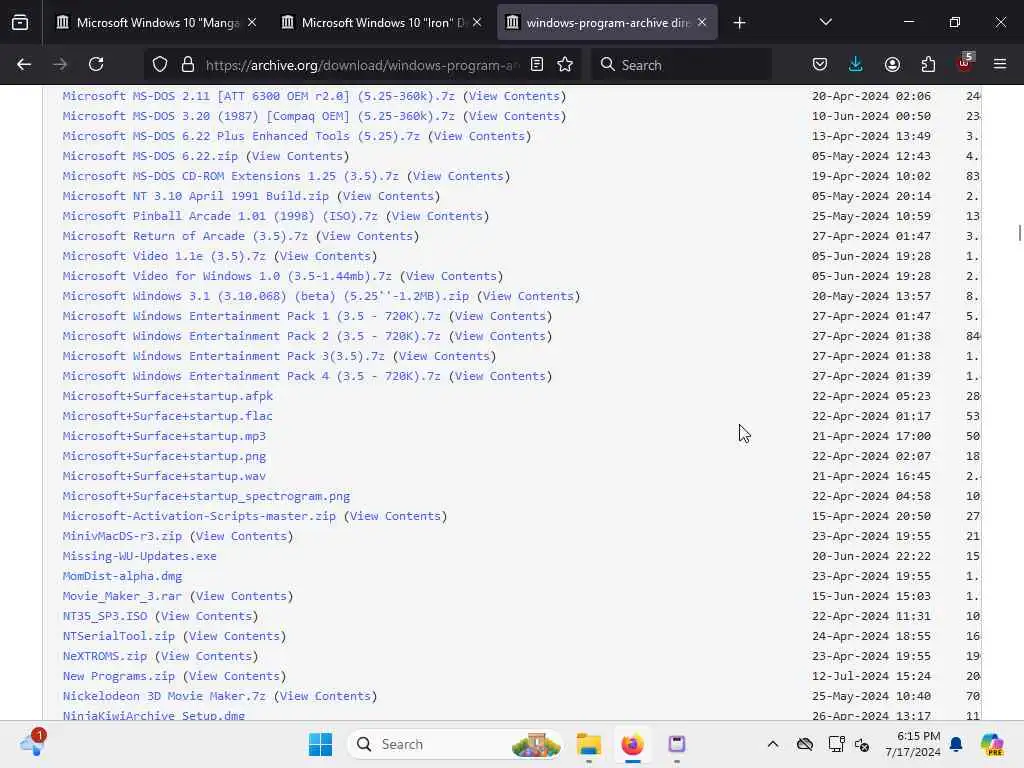Open a new browser tab
Image resolution: width=1024 pixels, height=768 pixels.
pyautogui.click(x=739, y=23)
